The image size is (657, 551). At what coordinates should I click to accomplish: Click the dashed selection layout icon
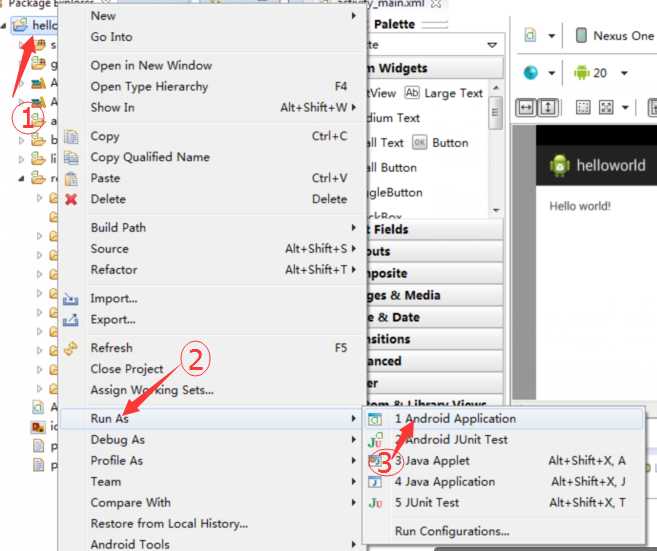(583, 107)
